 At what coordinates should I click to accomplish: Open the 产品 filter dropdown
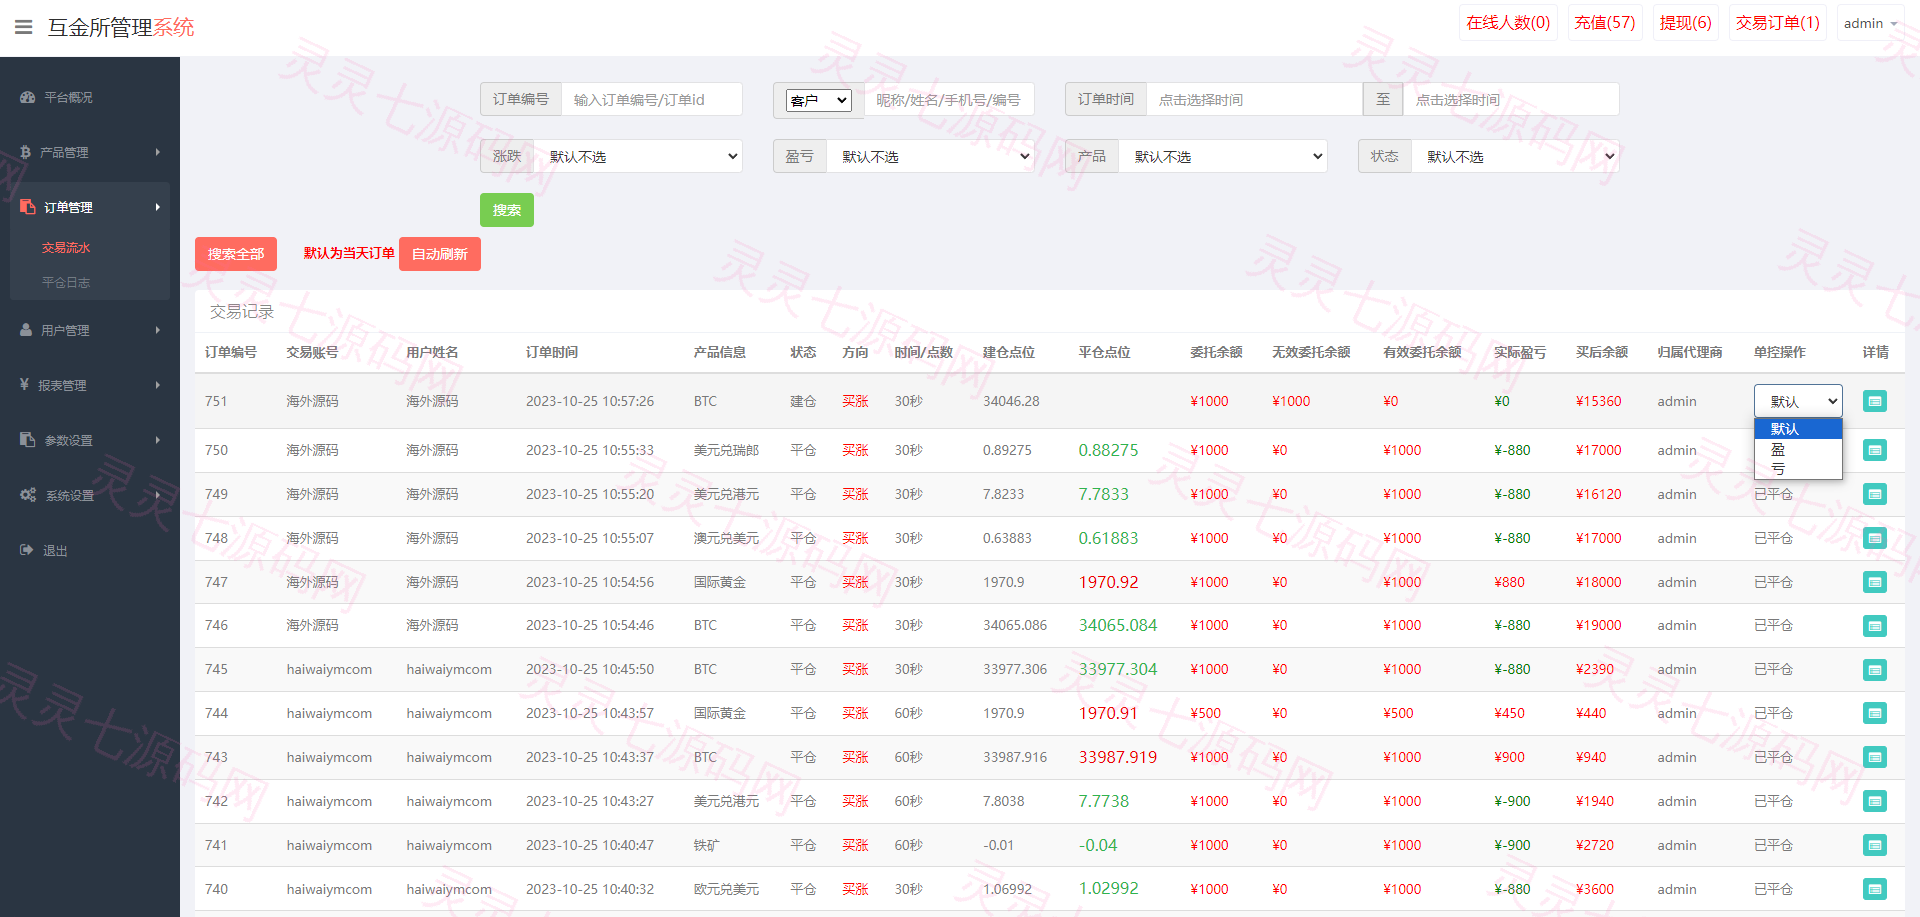(x=1223, y=156)
